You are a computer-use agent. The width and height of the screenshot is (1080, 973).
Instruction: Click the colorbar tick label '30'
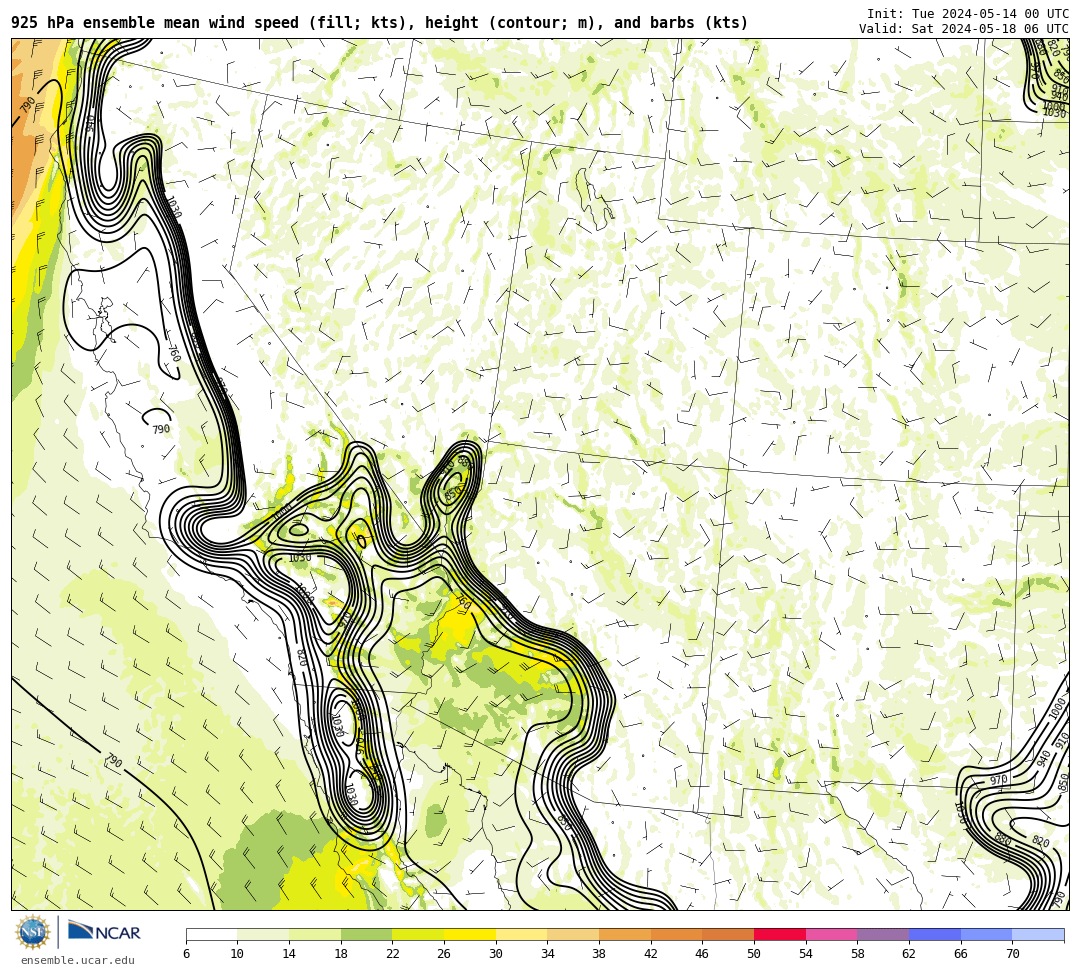click(496, 954)
